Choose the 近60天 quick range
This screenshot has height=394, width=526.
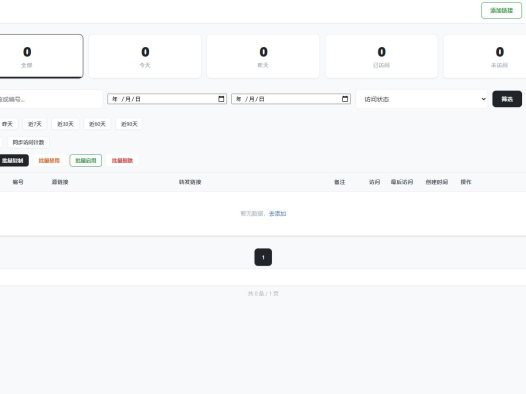click(97, 124)
